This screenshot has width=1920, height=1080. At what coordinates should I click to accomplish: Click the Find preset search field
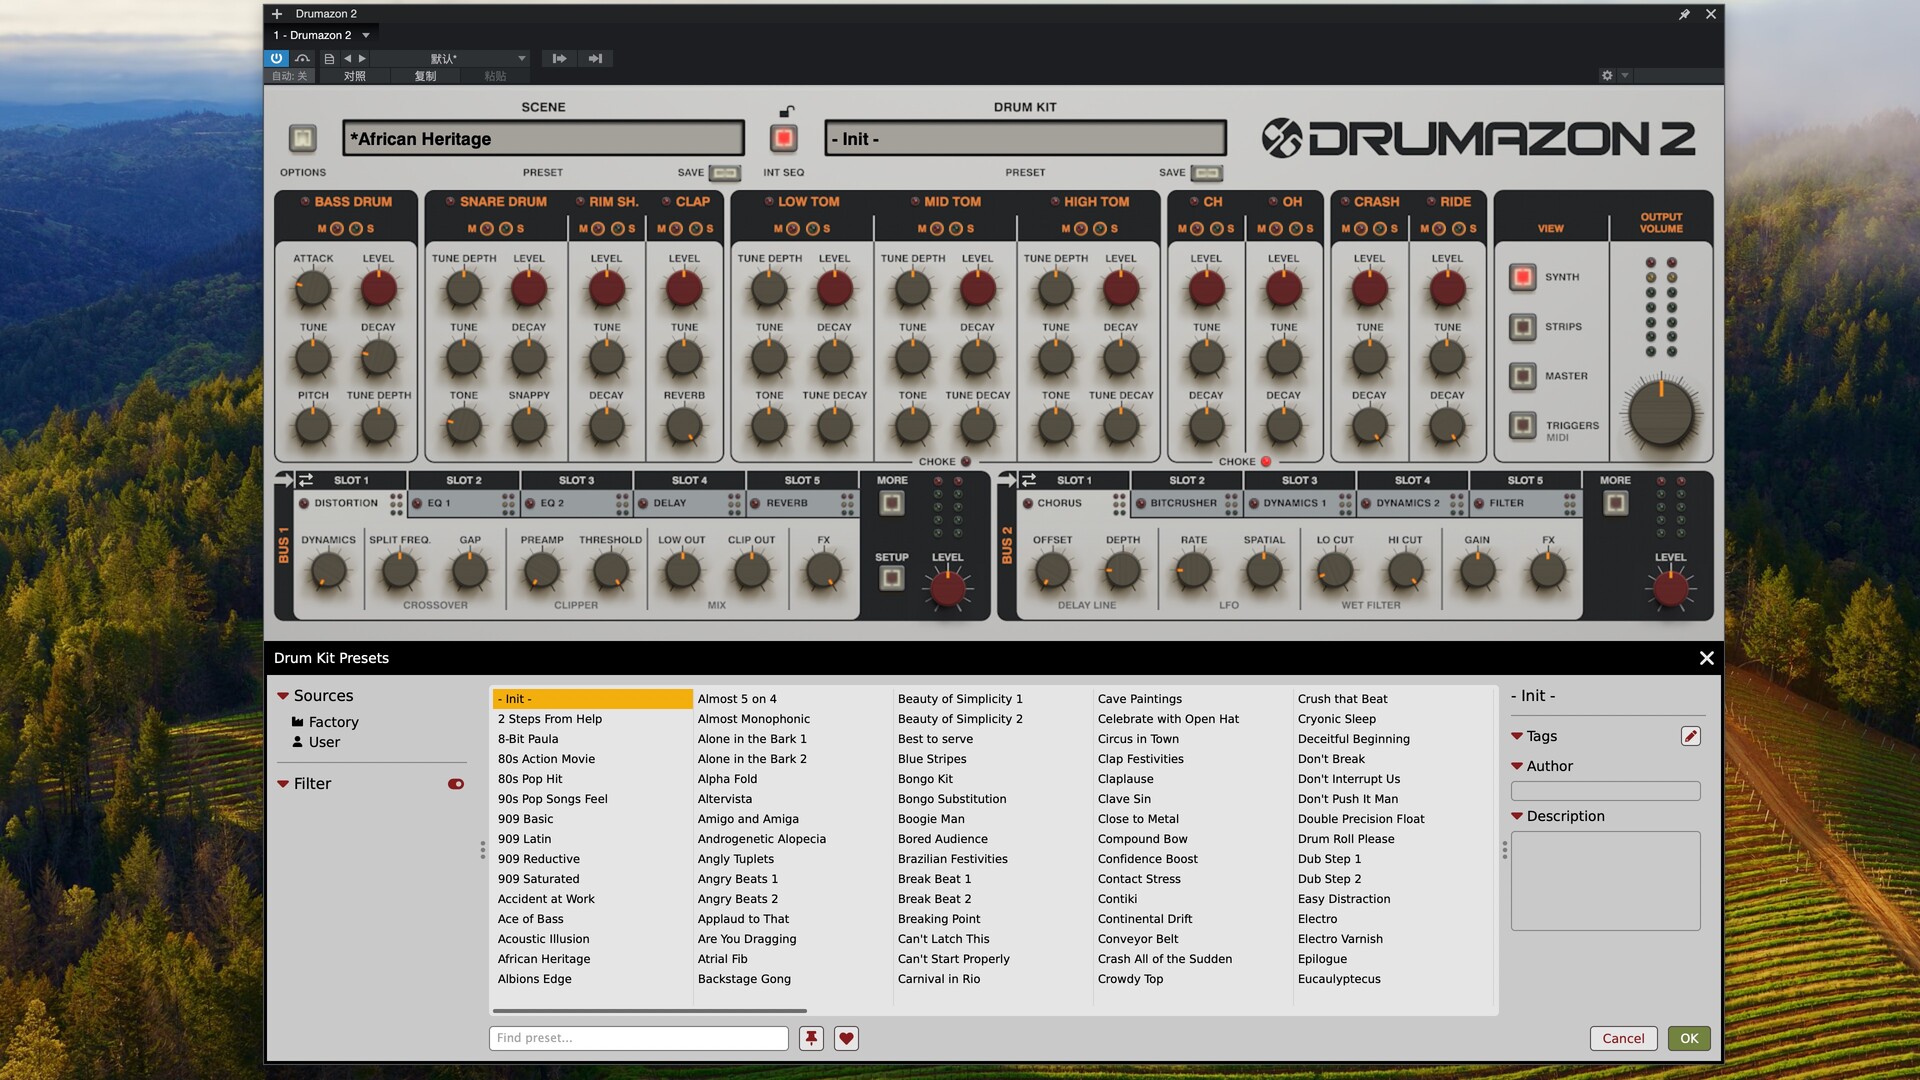coord(638,1038)
